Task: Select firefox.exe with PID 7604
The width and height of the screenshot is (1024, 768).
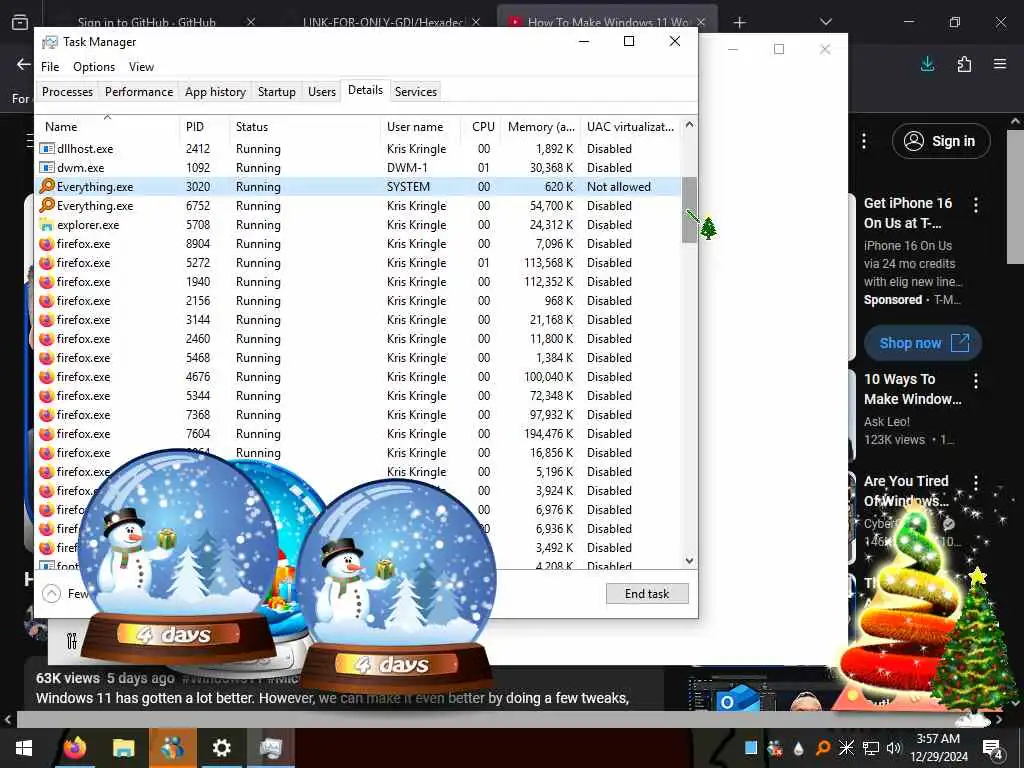Action: tap(358, 434)
